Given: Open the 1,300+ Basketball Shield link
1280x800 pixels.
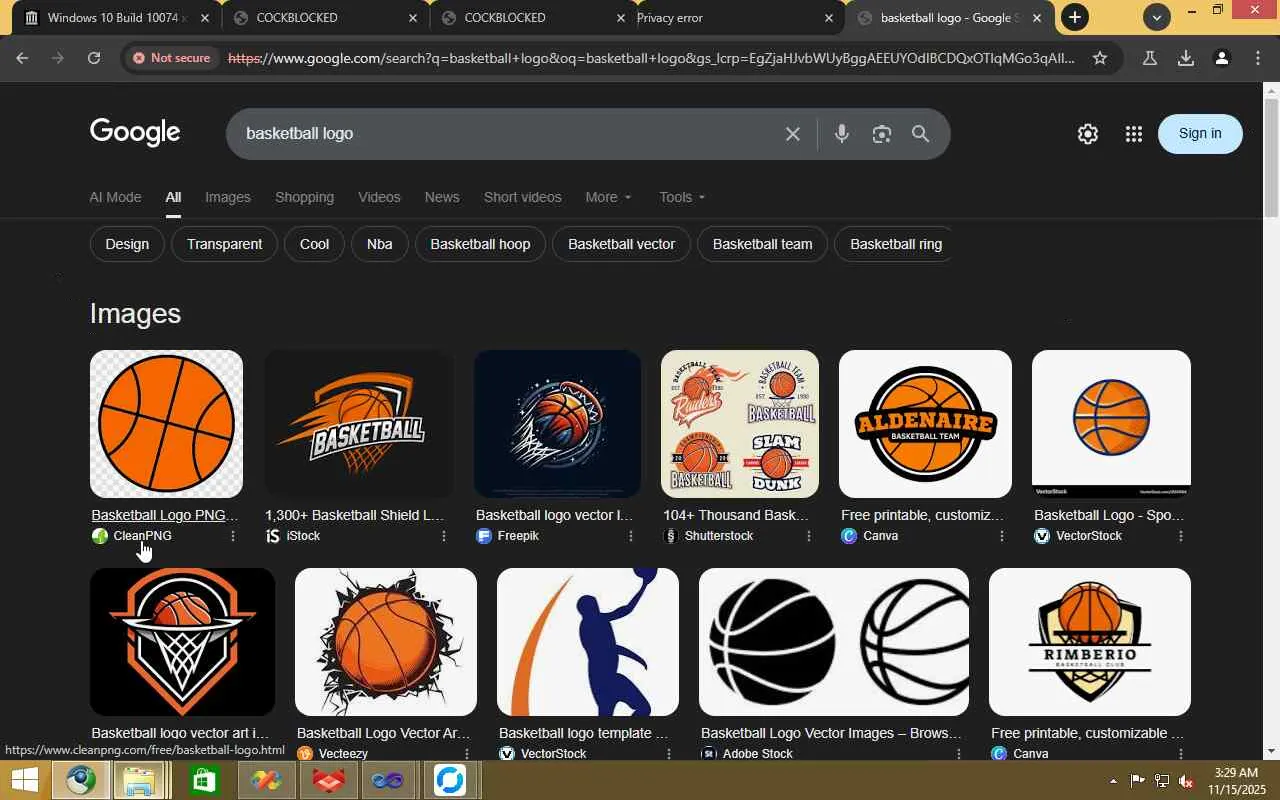Looking at the screenshot, I should [354, 515].
